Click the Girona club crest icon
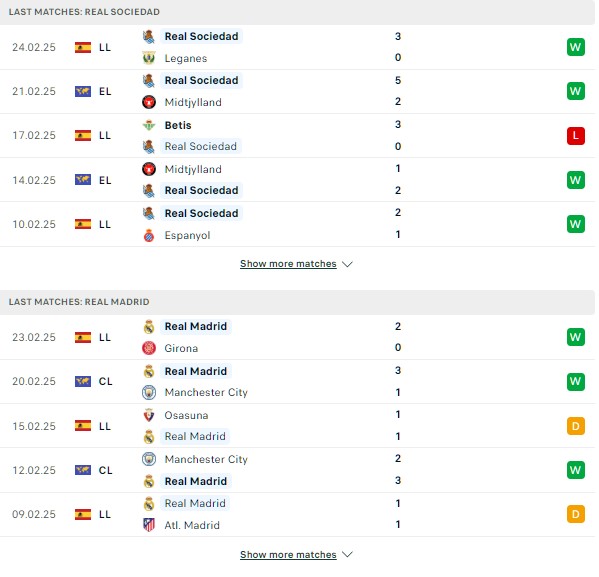Viewport: 599px width, 577px height. (x=149, y=348)
